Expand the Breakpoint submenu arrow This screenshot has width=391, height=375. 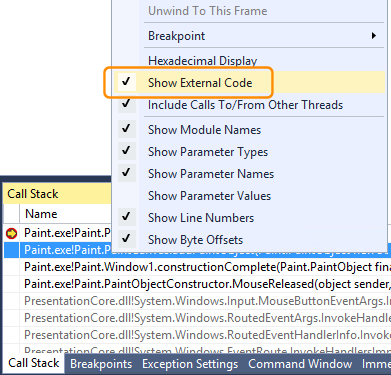[374, 36]
